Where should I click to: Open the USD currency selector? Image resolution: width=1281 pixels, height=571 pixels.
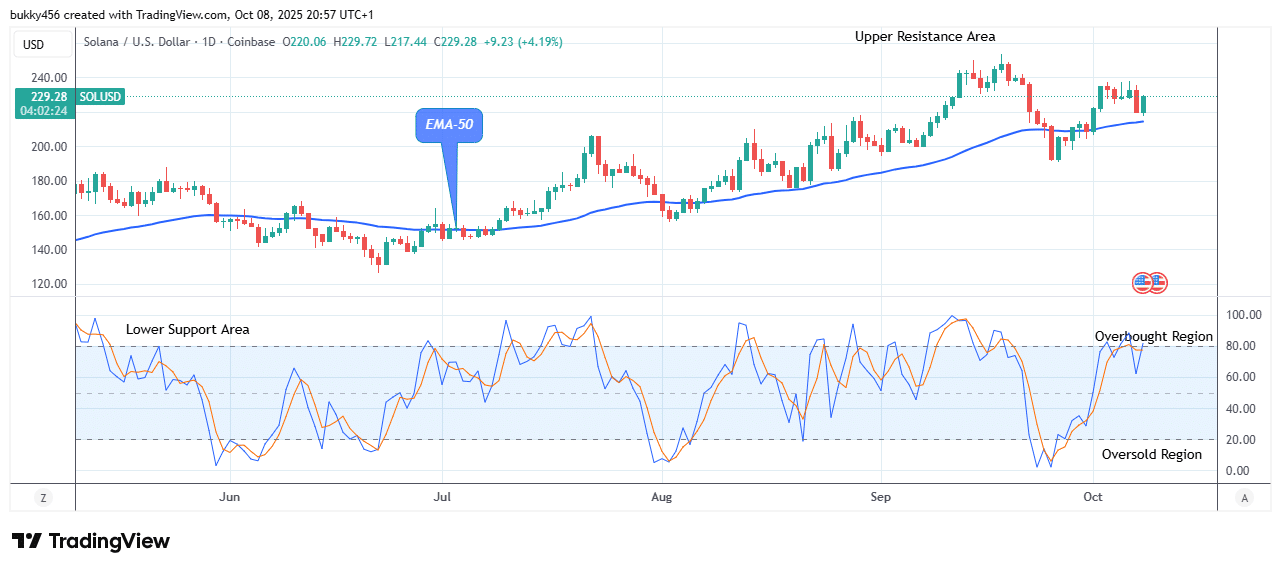click(34, 44)
